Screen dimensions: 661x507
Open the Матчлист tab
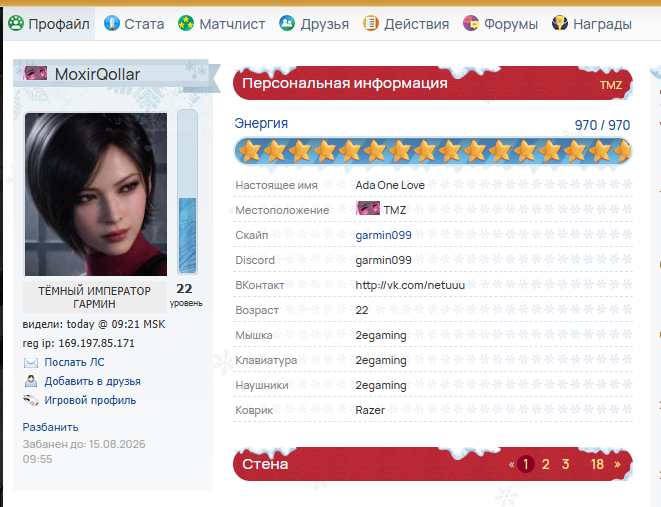click(x=222, y=24)
